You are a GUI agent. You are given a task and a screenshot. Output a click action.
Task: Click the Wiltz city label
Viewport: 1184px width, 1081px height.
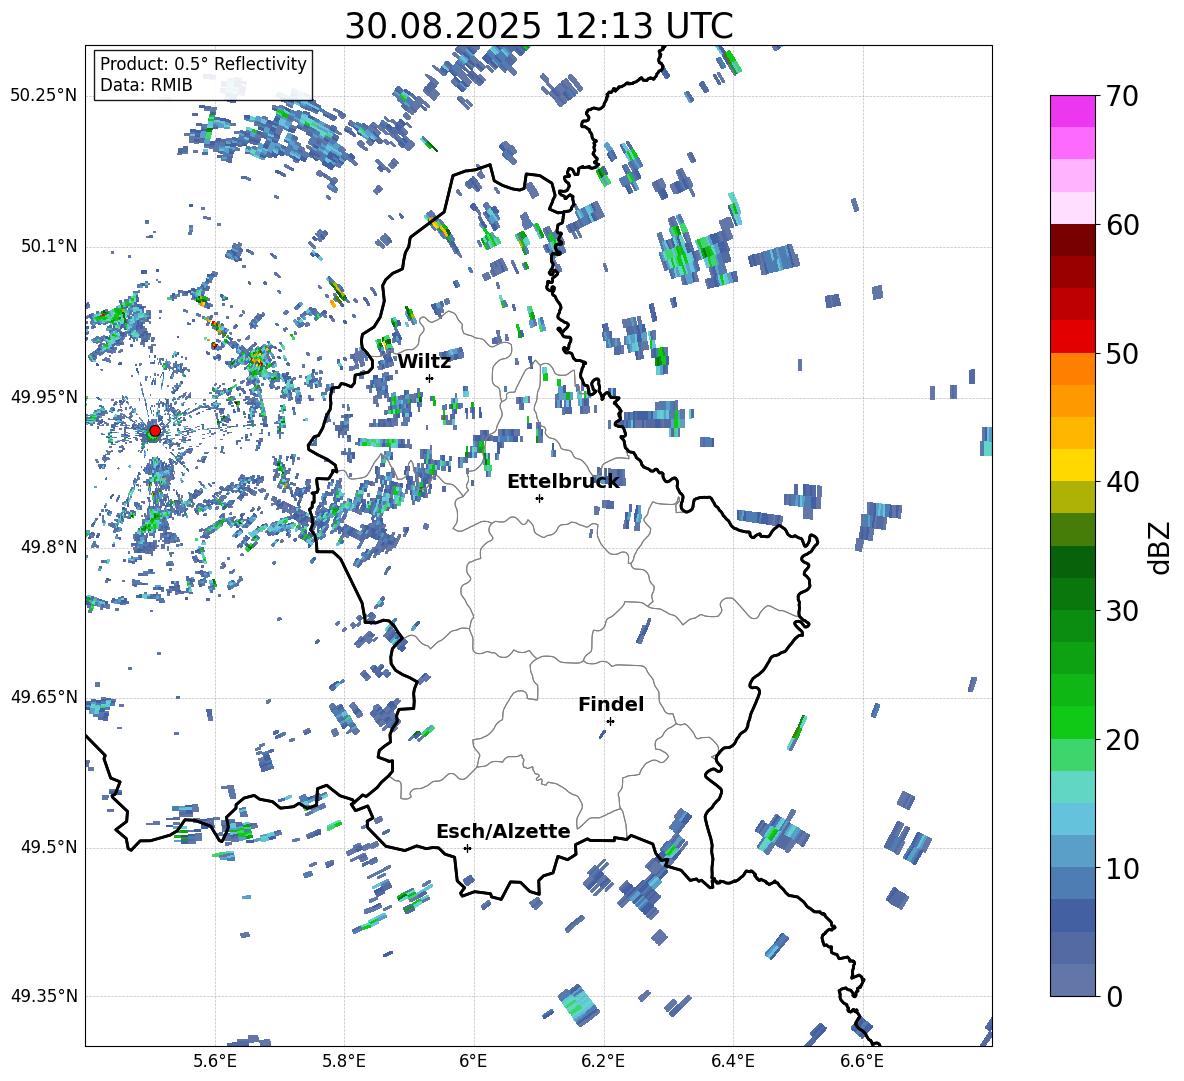click(424, 362)
